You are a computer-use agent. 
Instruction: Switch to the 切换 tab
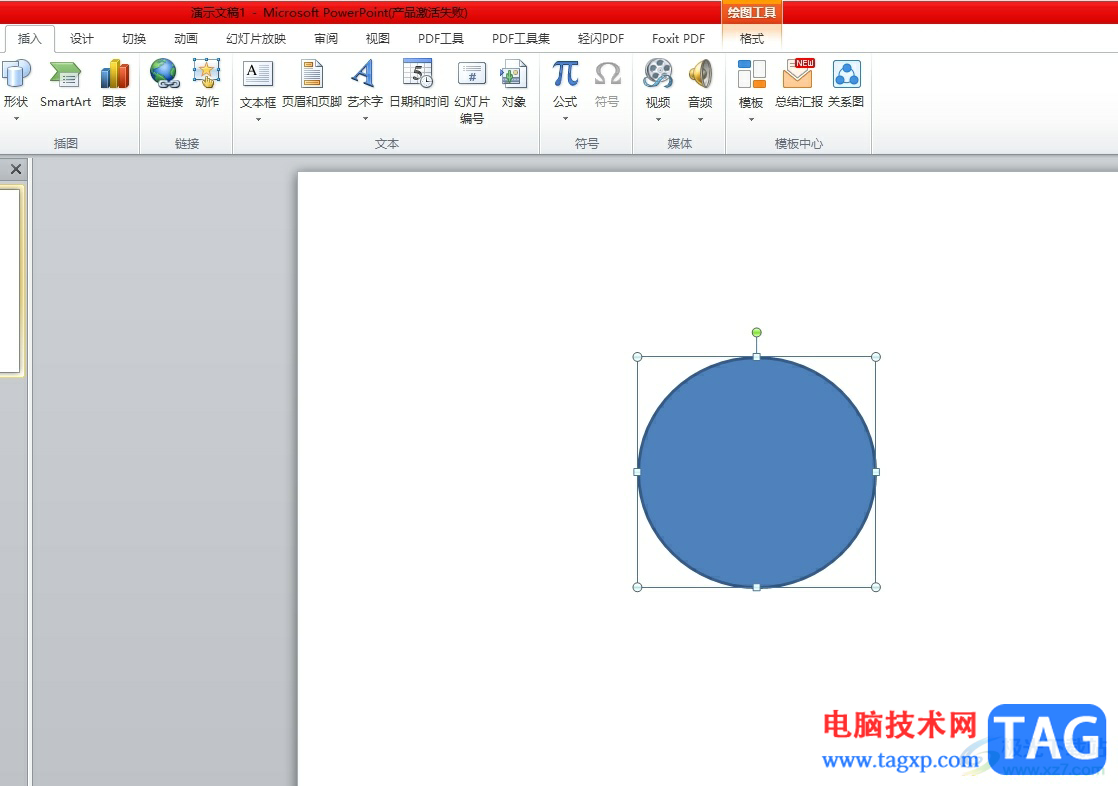(x=133, y=39)
